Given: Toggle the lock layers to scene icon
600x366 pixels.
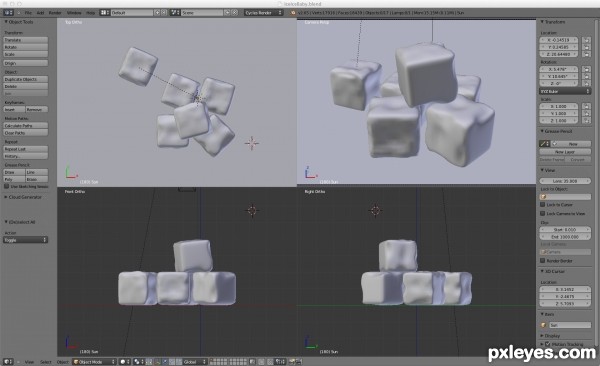Looking at the screenshot, I should (x=252, y=361).
